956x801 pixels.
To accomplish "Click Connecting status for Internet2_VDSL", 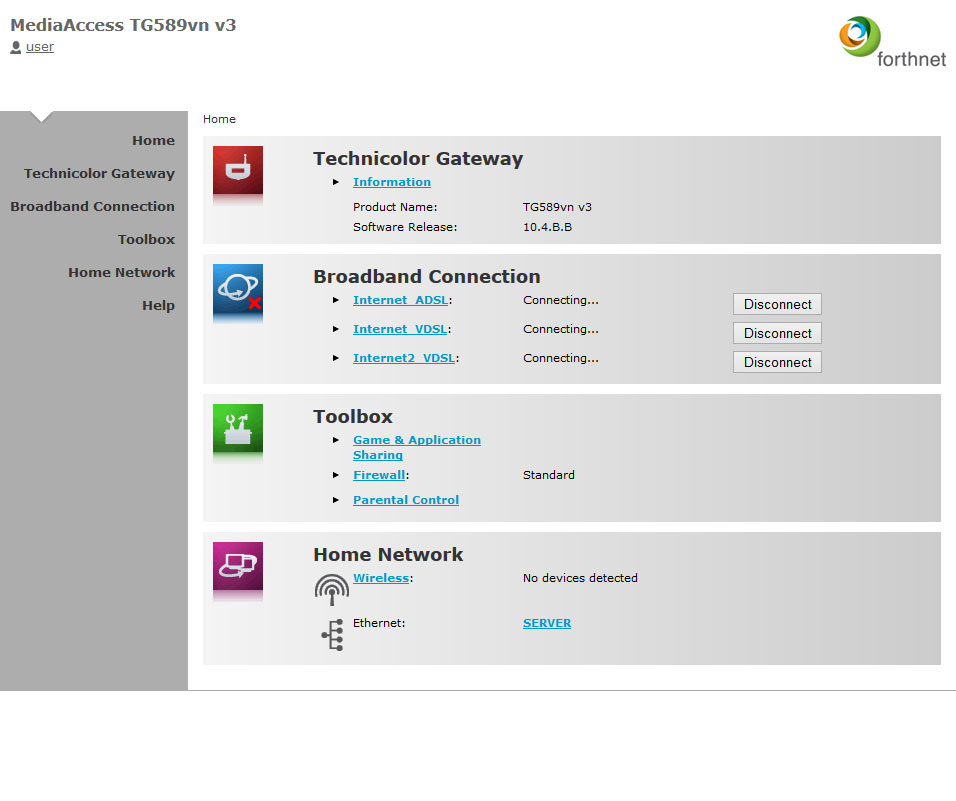I will coord(561,358).
